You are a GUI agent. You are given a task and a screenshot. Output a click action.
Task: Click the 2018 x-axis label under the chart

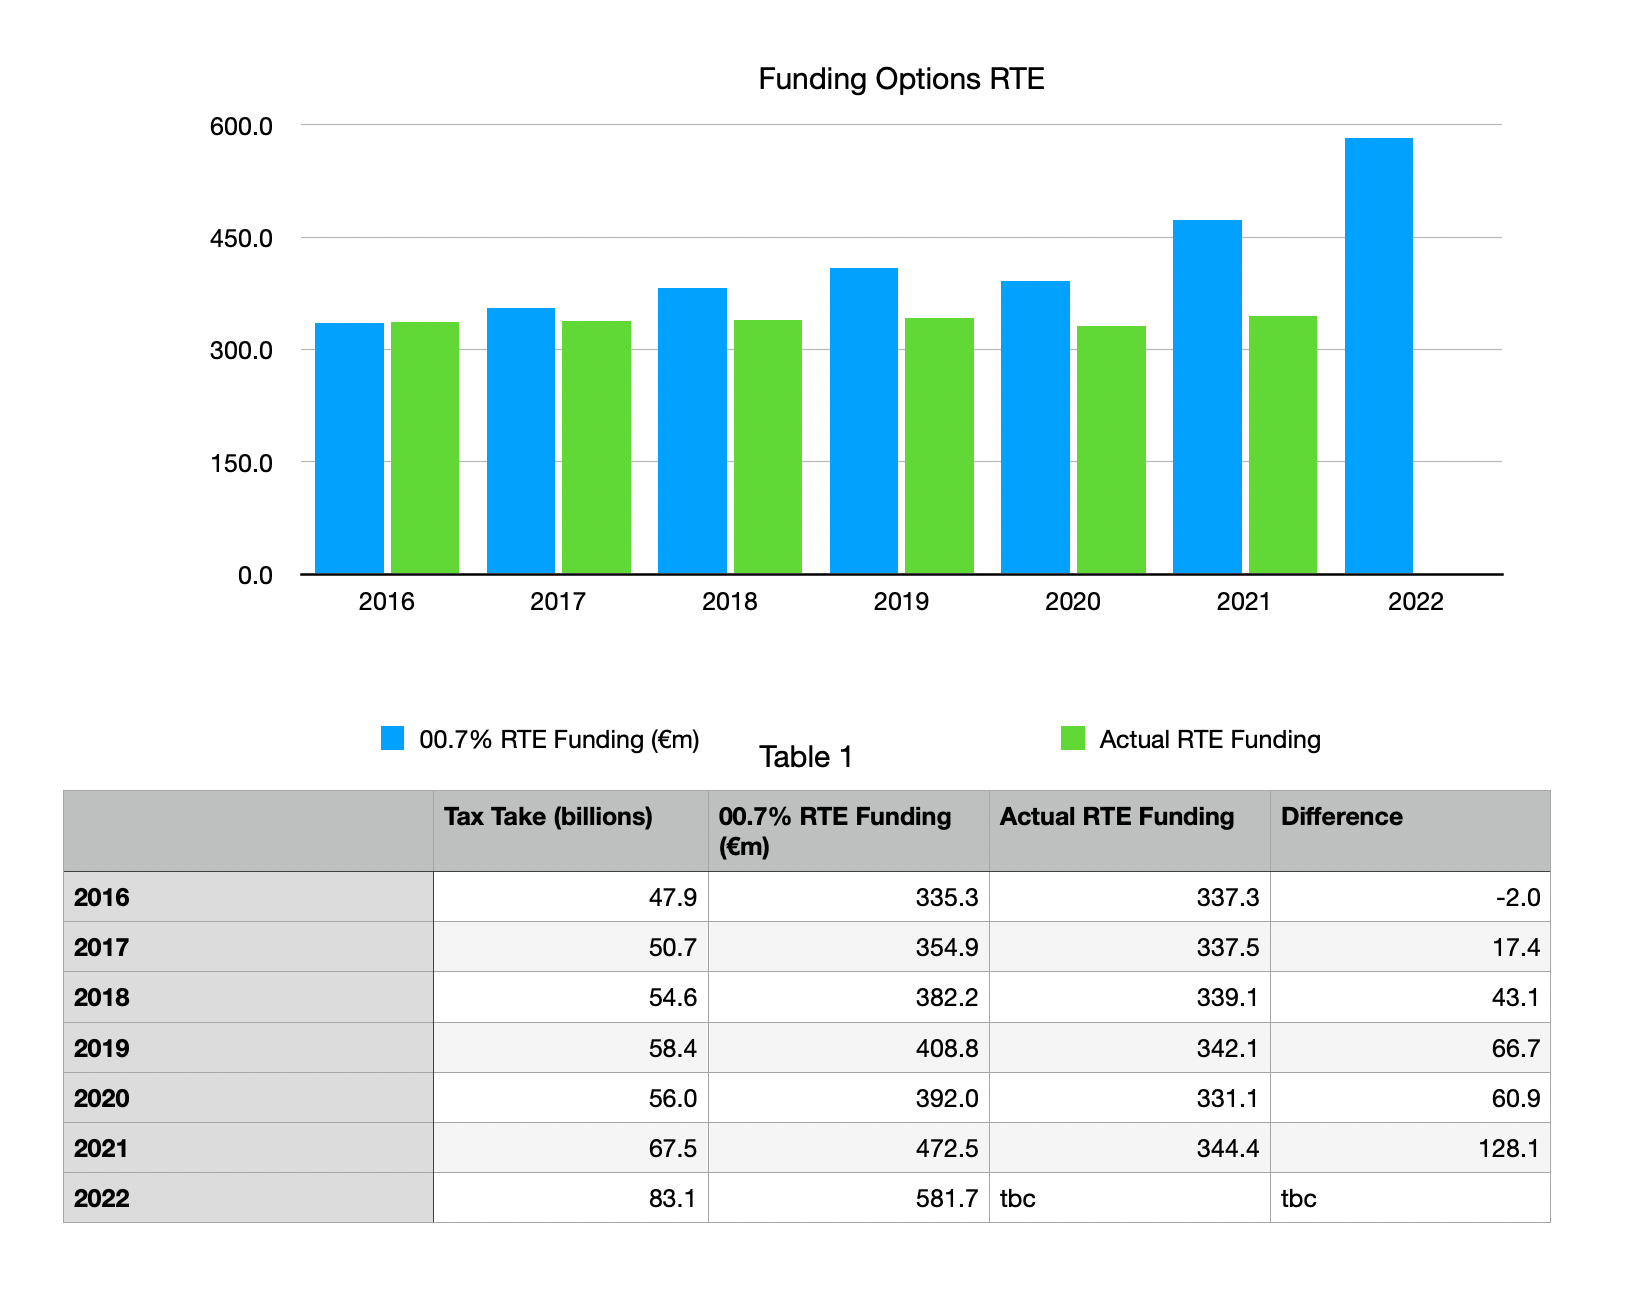coord(729,601)
